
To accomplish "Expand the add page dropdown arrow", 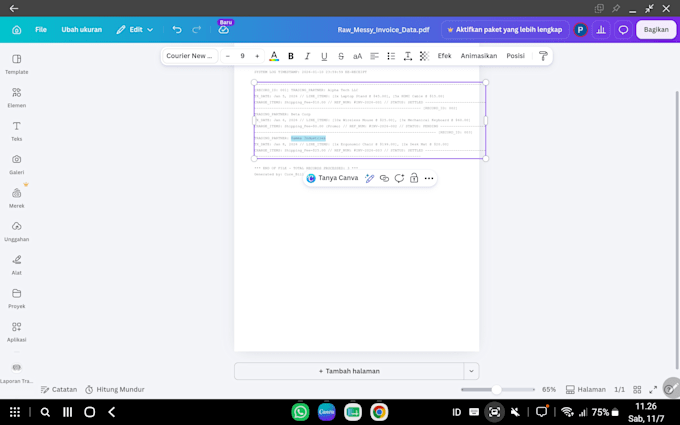I will 471,371.
